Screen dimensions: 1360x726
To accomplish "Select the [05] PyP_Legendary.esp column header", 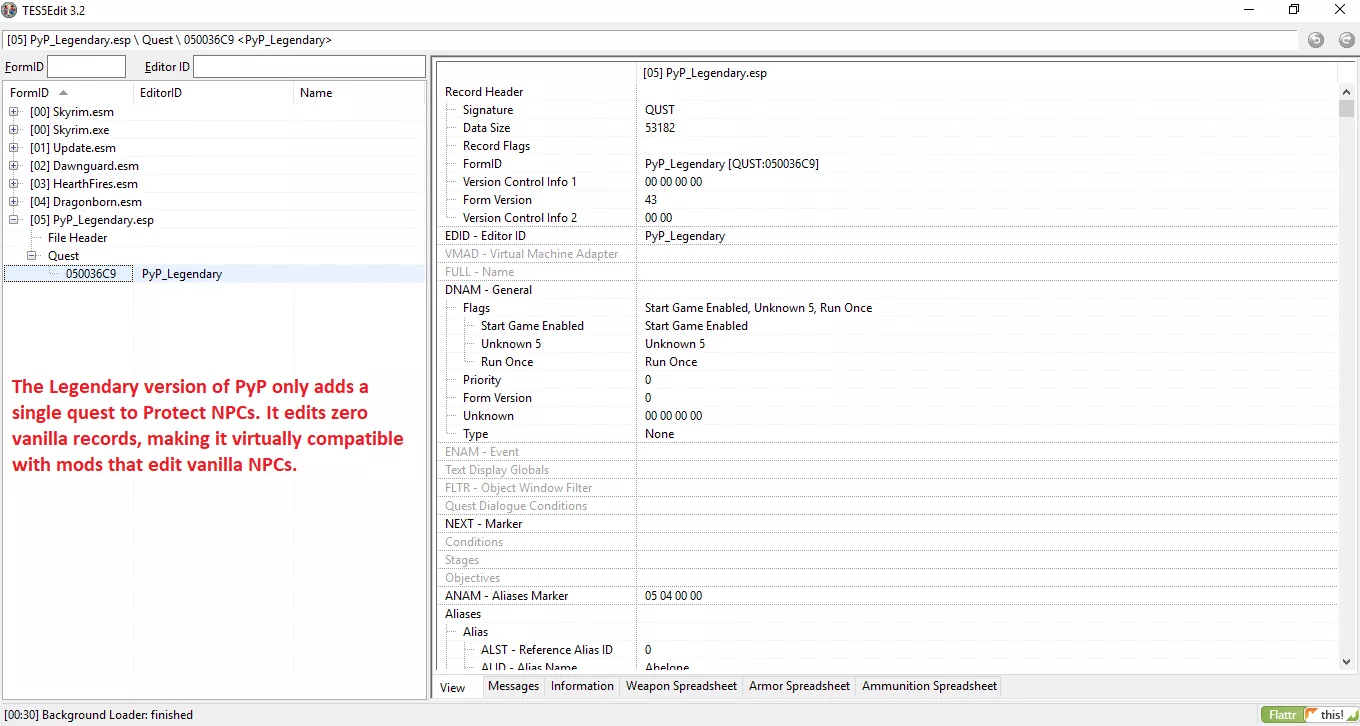I will coord(986,73).
